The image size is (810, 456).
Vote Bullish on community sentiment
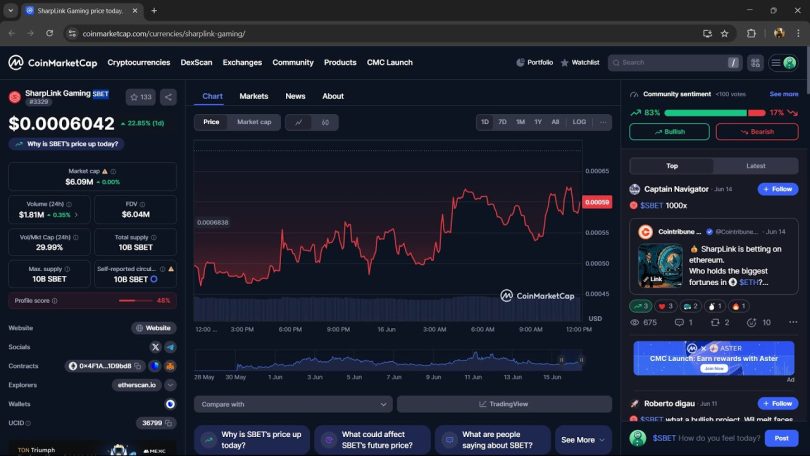[x=669, y=132]
